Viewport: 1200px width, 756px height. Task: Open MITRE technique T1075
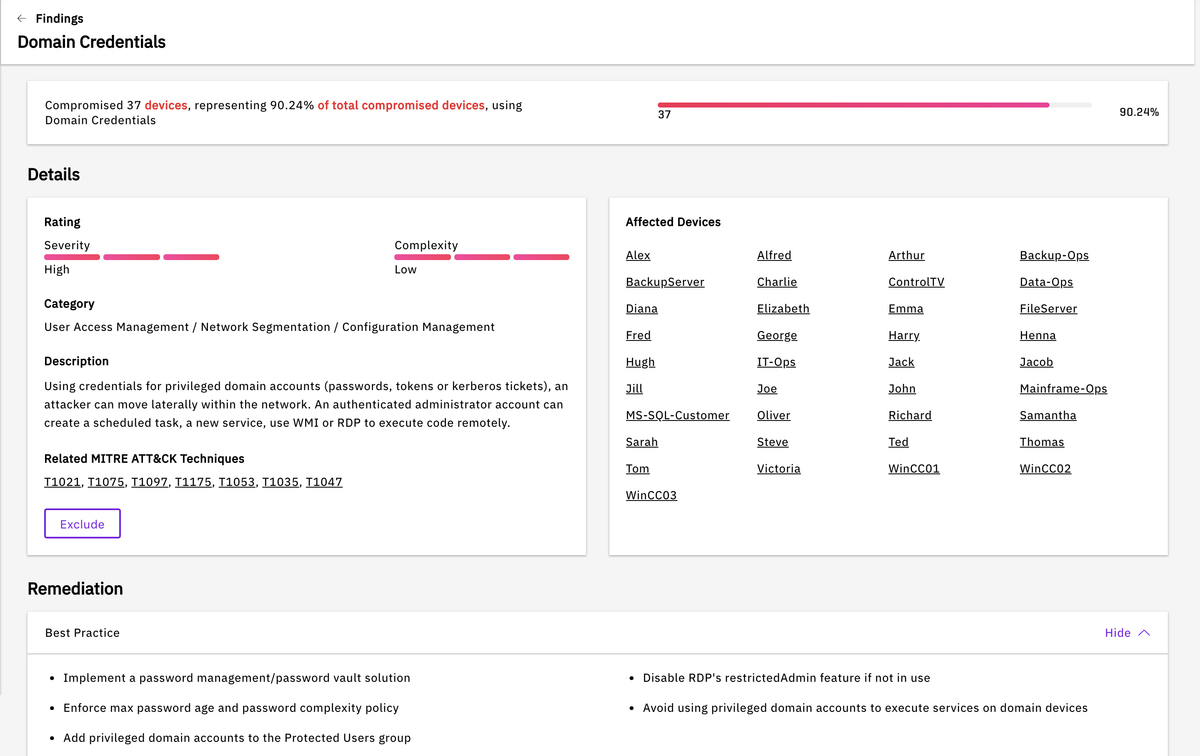coord(106,482)
